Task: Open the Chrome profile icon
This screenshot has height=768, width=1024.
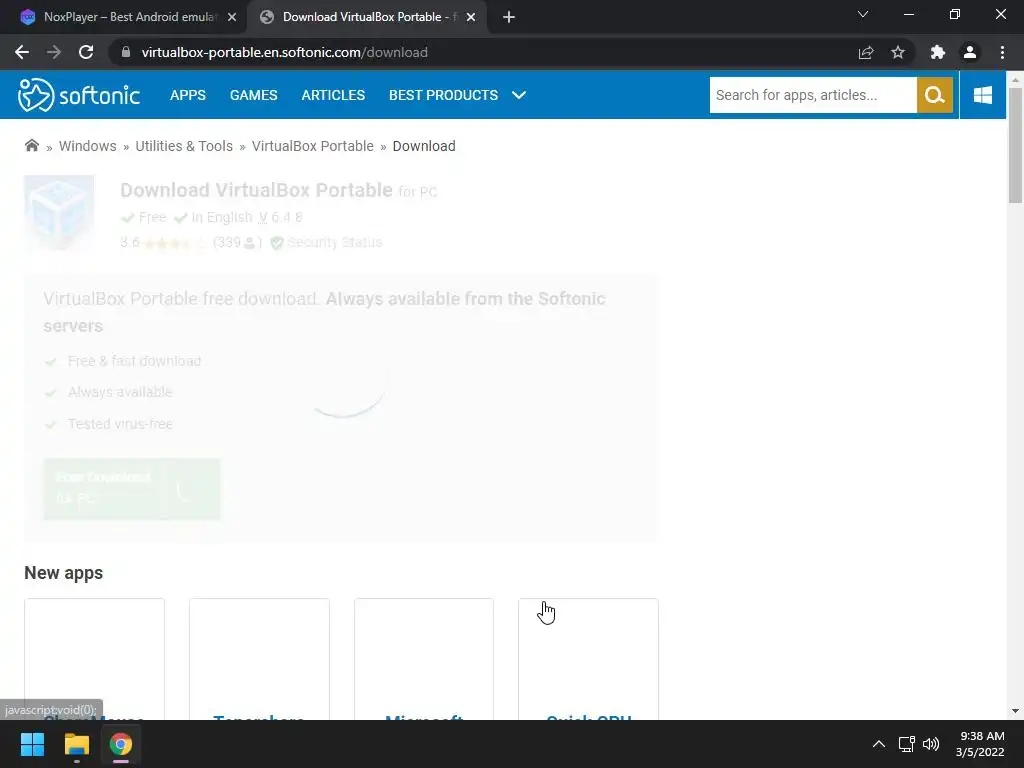Action: [970, 52]
